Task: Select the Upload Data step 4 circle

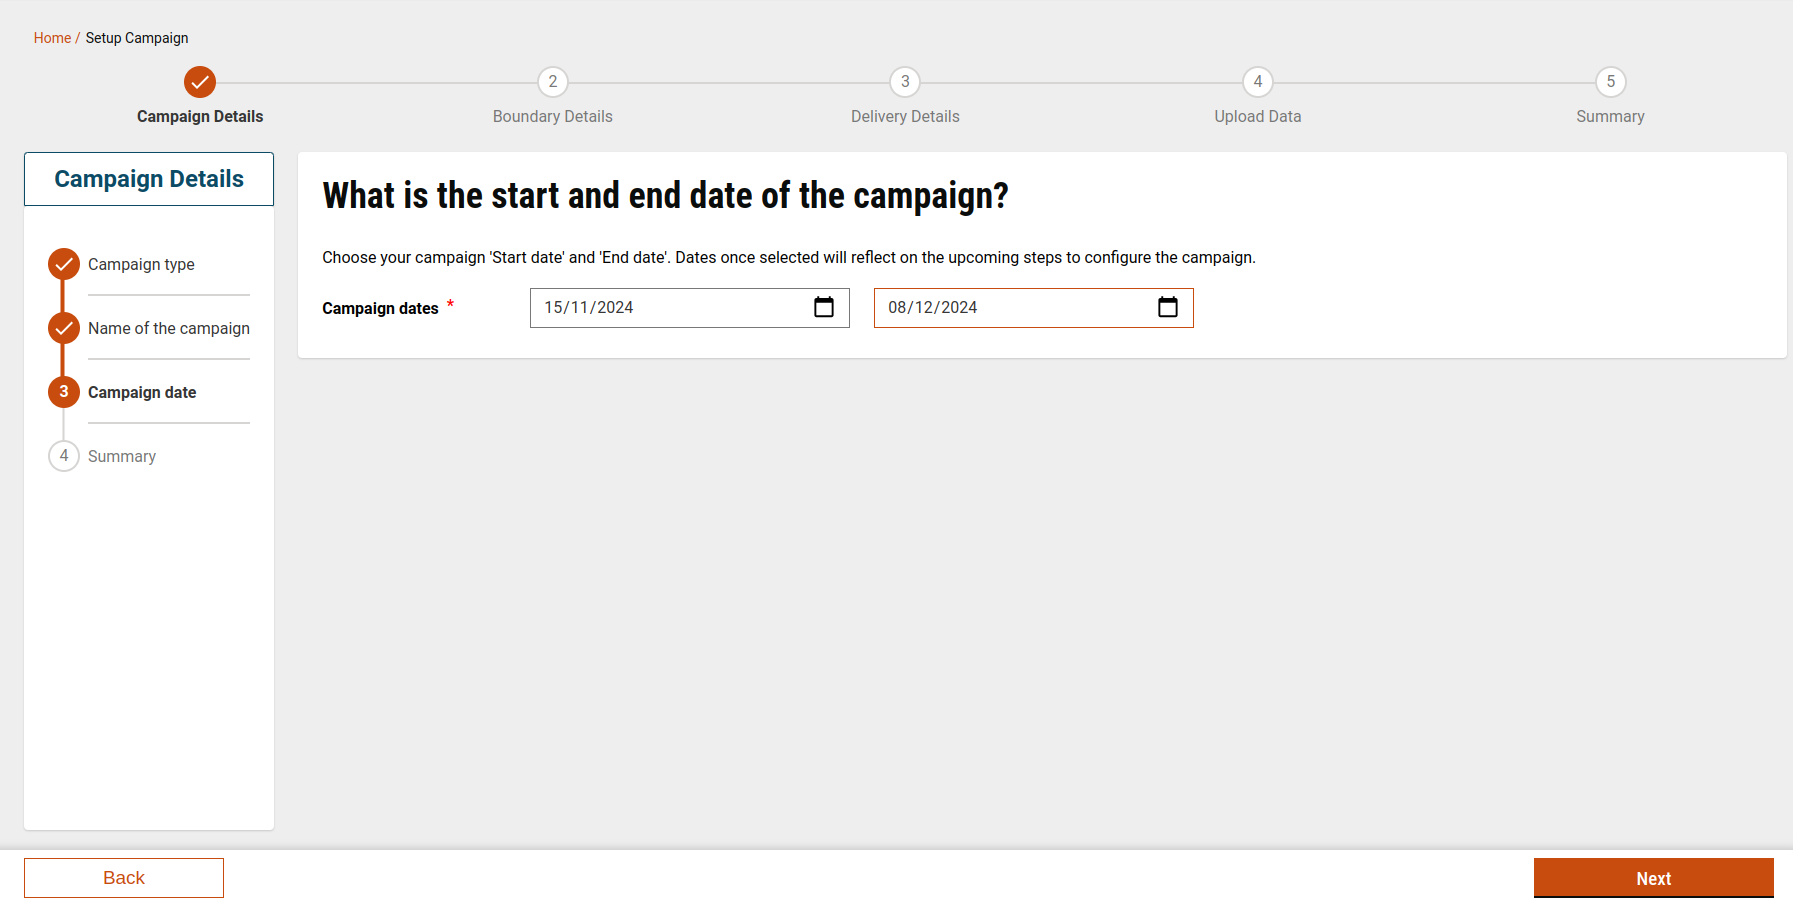Action: (1258, 82)
